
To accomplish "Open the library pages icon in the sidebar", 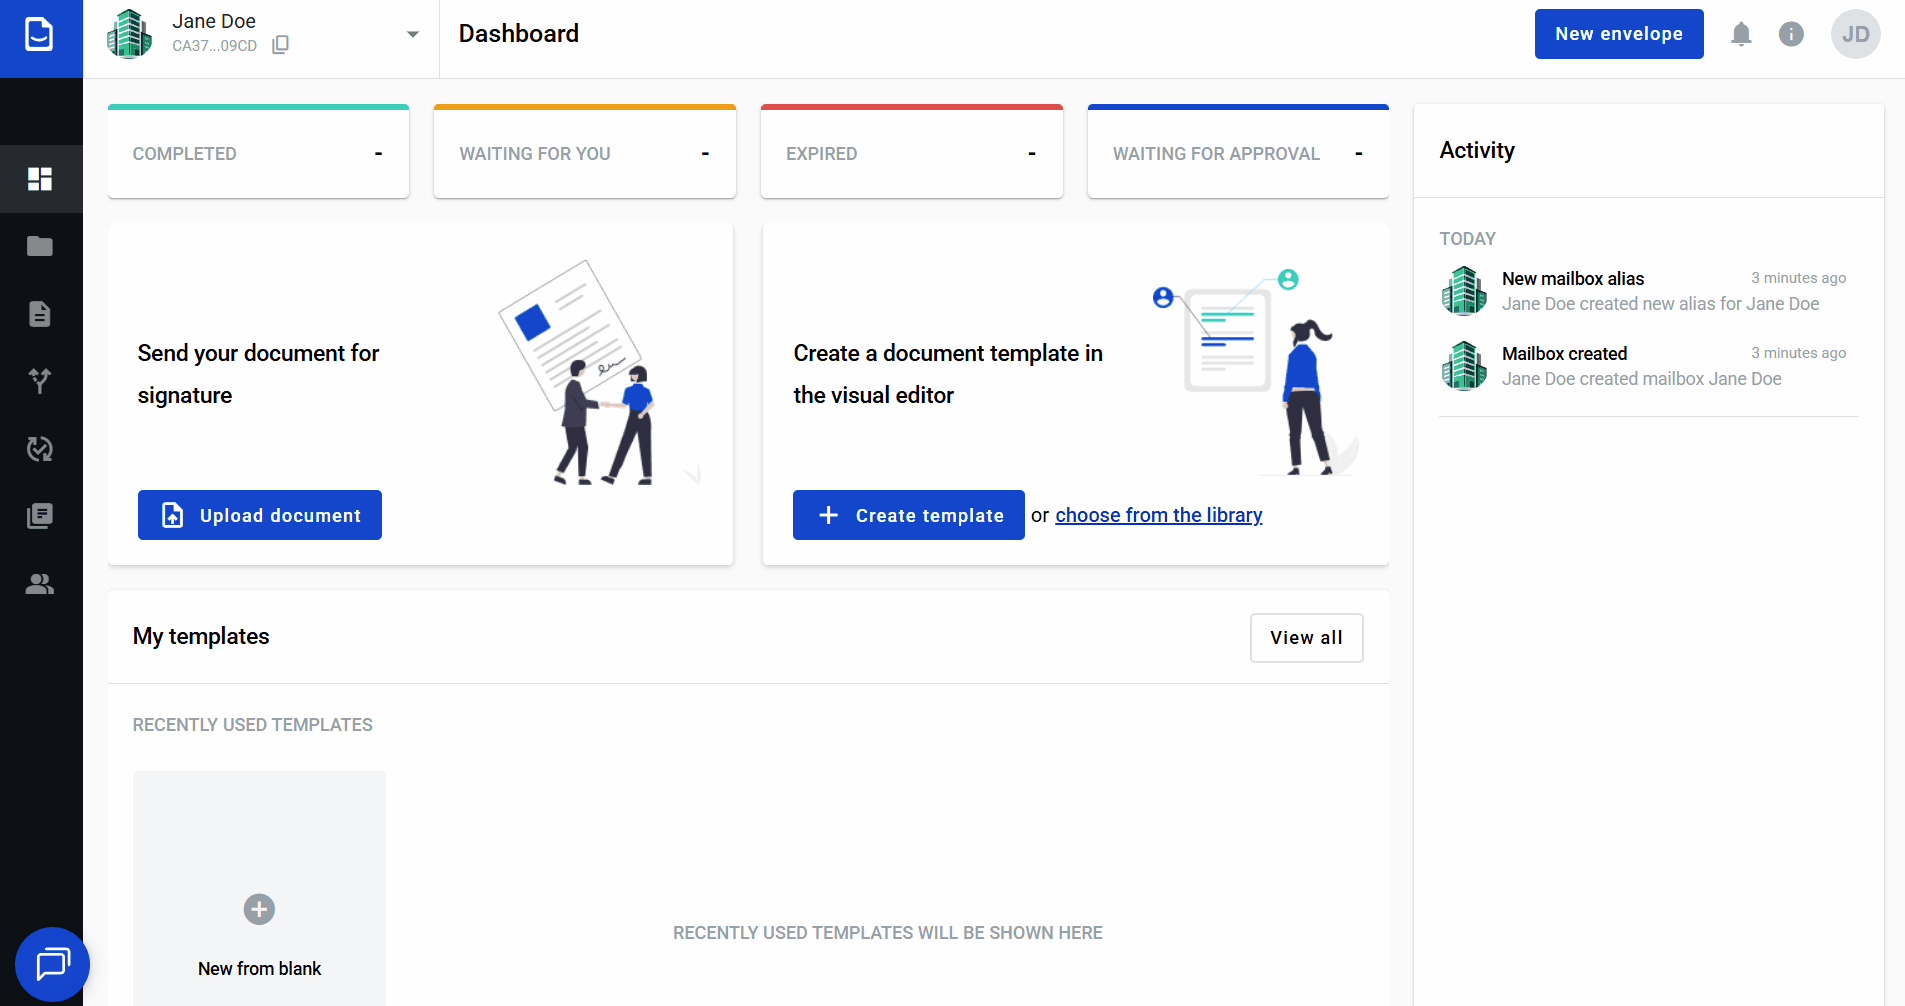I will click(40, 516).
